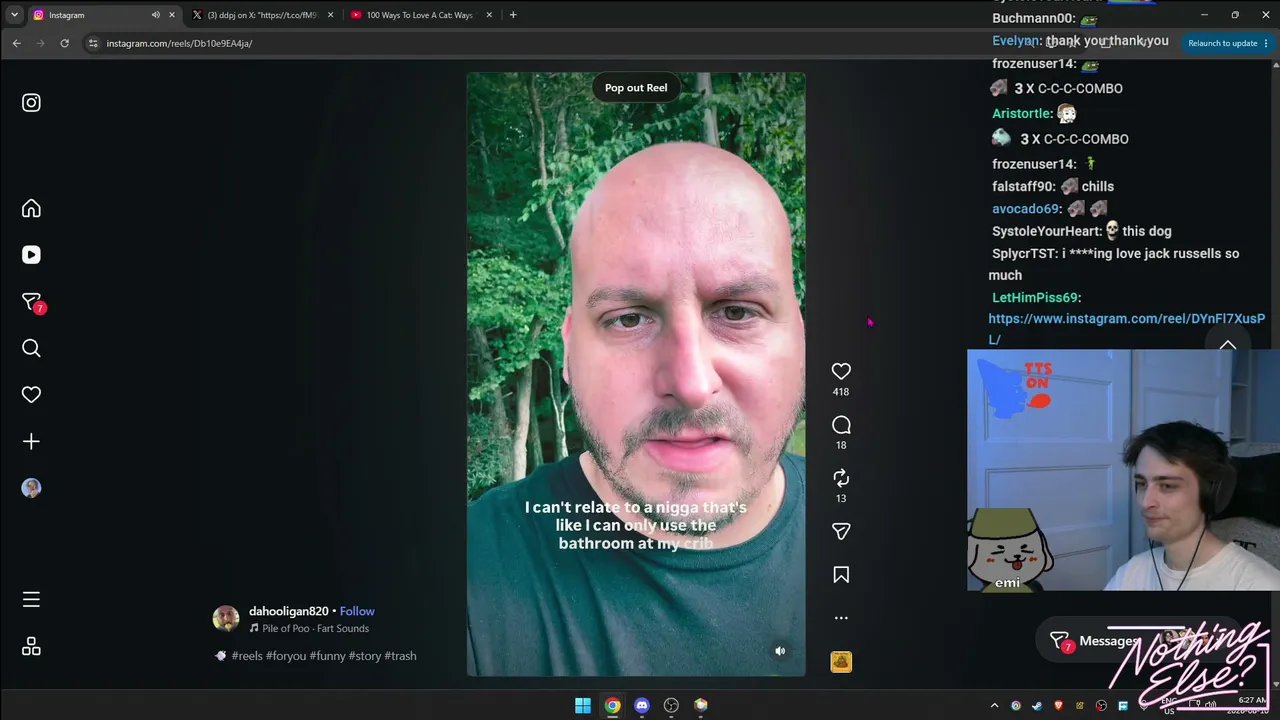Open the Brave icon in the system tray
Viewport: 1280px width, 720px height.
(1058, 706)
